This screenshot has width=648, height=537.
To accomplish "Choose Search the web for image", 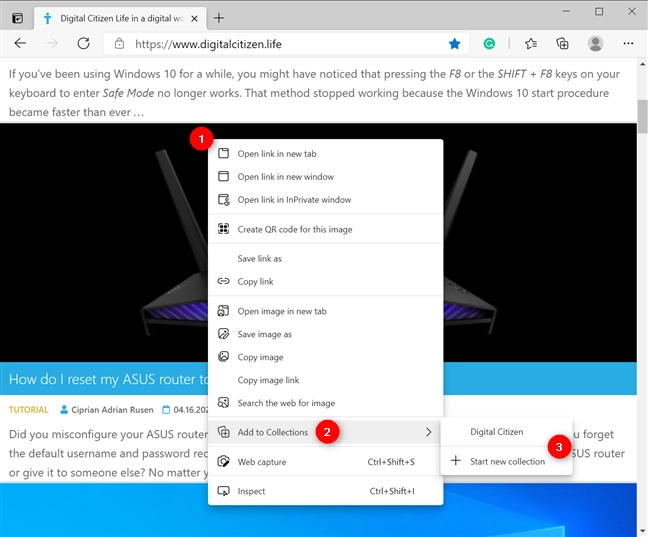I will coord(326,403).
